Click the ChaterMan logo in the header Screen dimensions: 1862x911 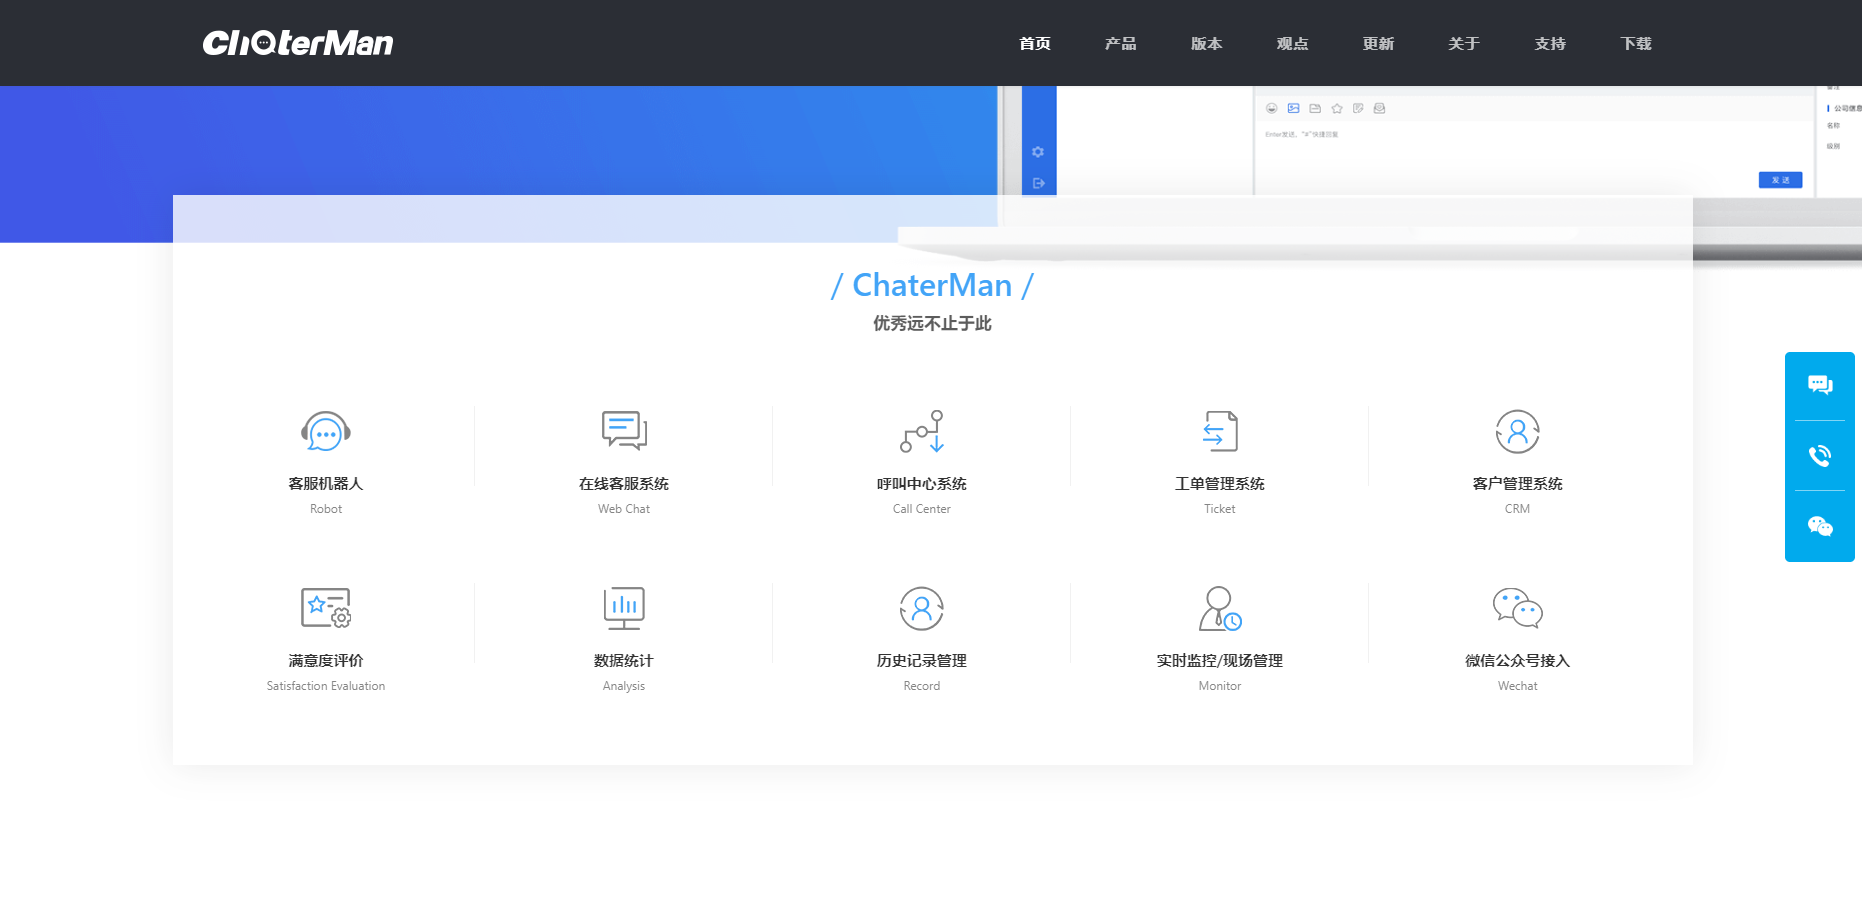coord(298,43)
